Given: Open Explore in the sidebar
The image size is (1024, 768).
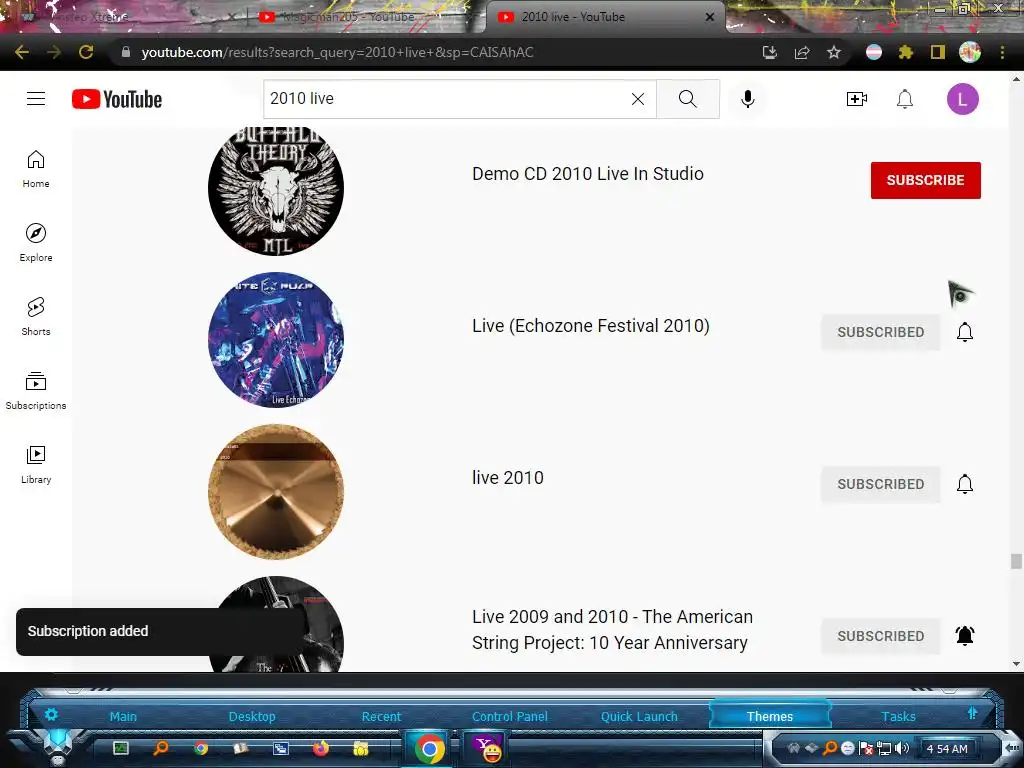Looking at the screenshot, I should pyautogui.click(x=36, y=243).
